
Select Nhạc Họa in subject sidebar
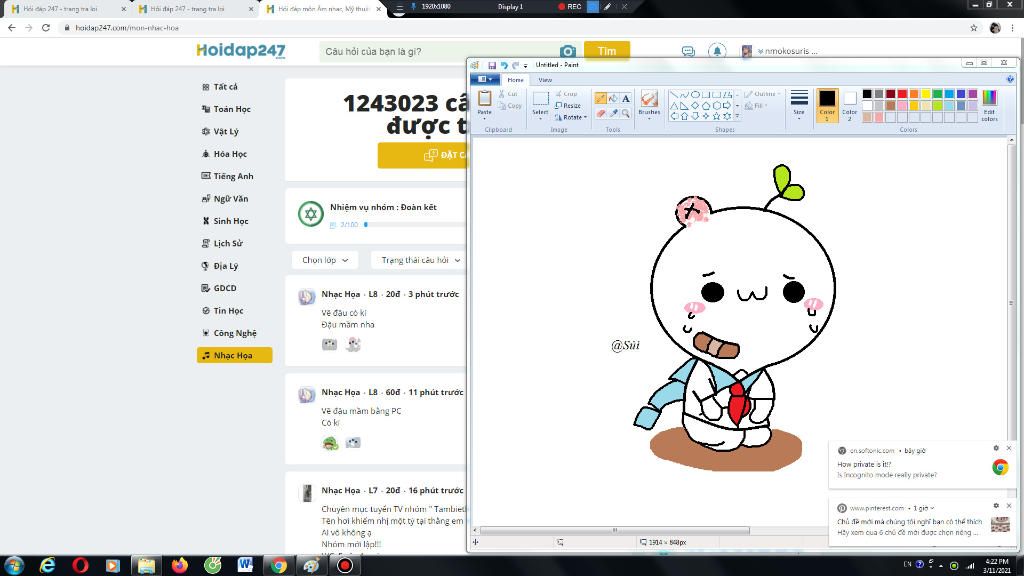(234, 355)
